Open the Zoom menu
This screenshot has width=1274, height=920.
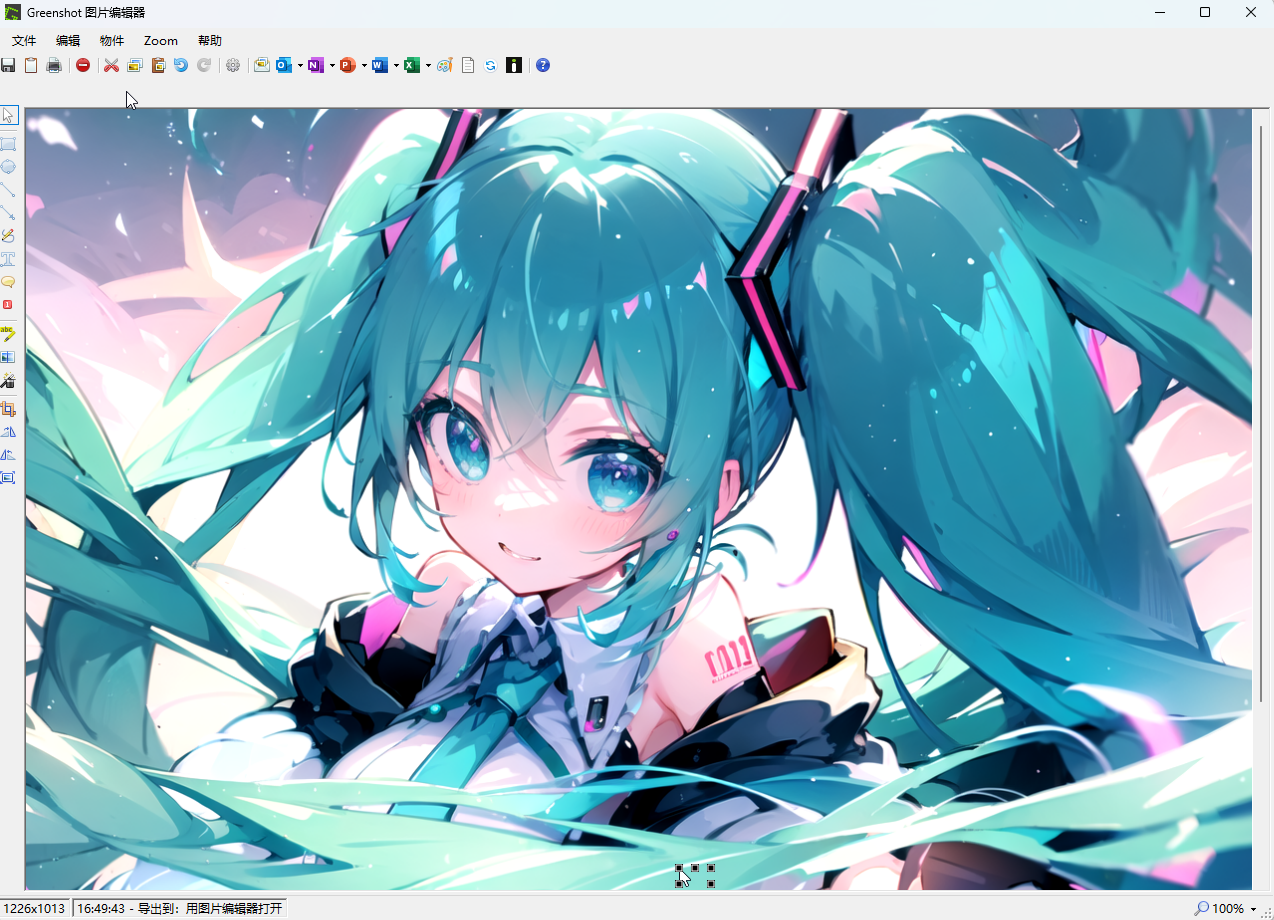click(x=161, y=41)
